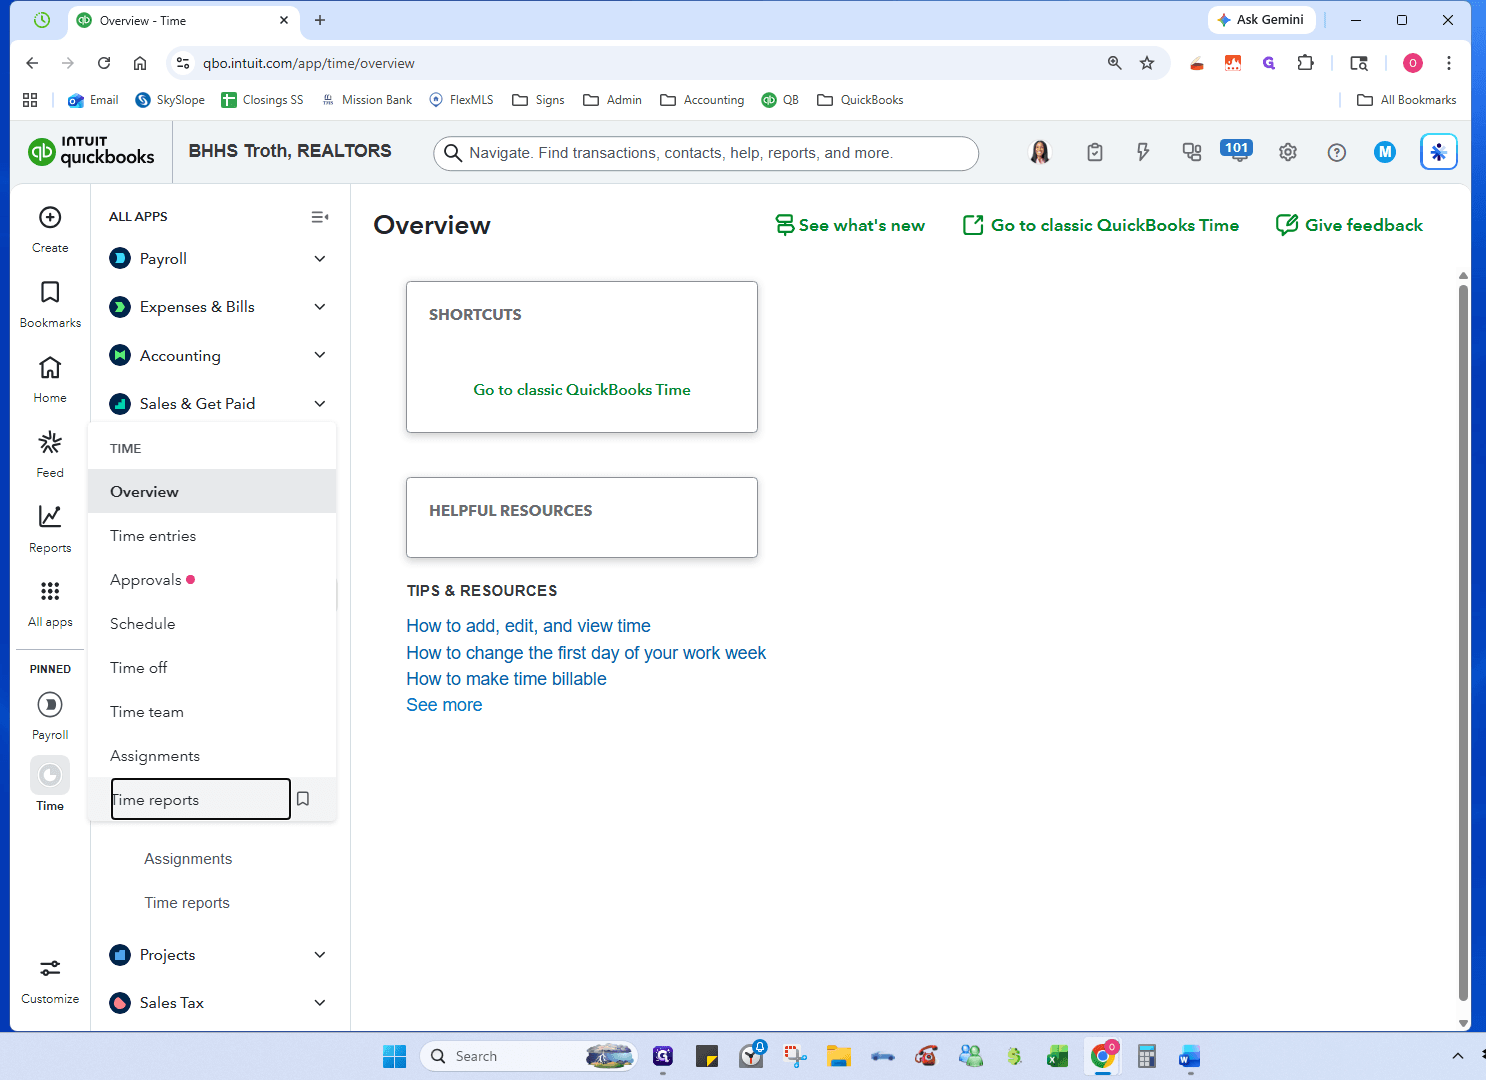
Task: Select Schedule in the Time menu
Action: [x=212, y=624]
